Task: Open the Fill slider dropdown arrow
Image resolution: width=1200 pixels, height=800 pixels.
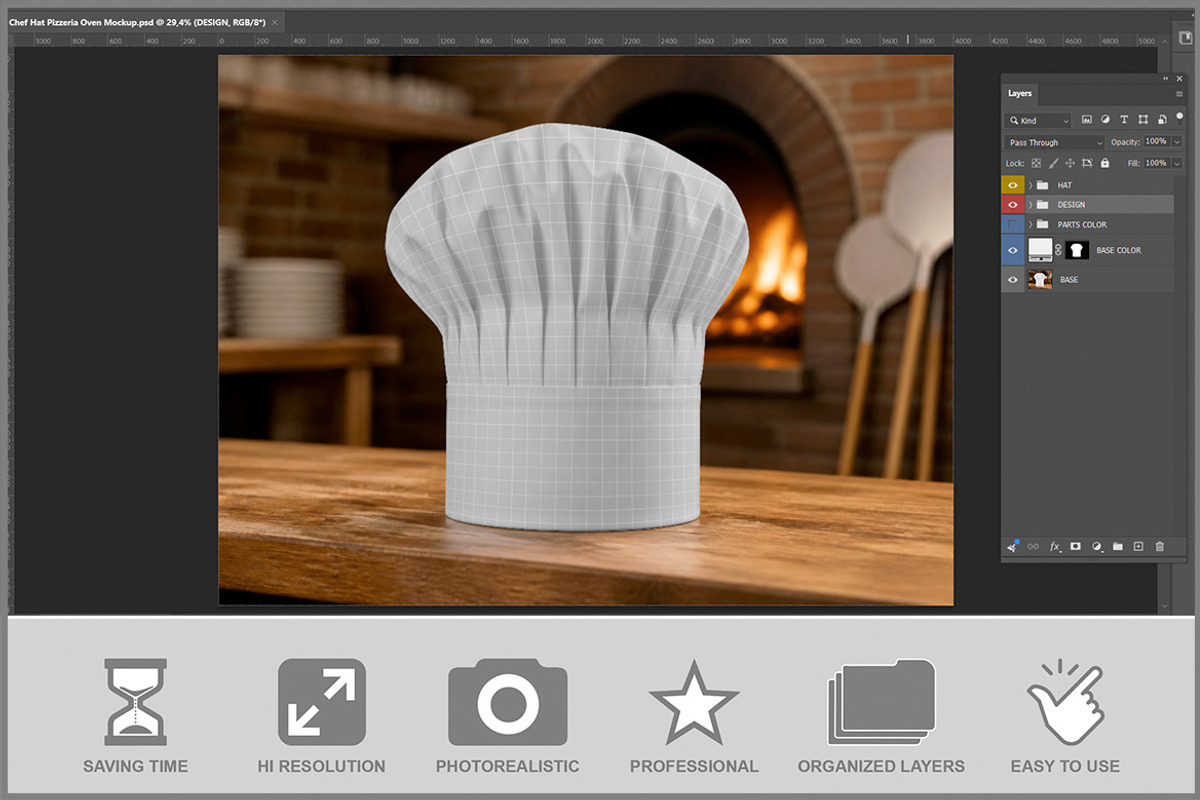Action: pyautogui.click(x=1177, y=163)
